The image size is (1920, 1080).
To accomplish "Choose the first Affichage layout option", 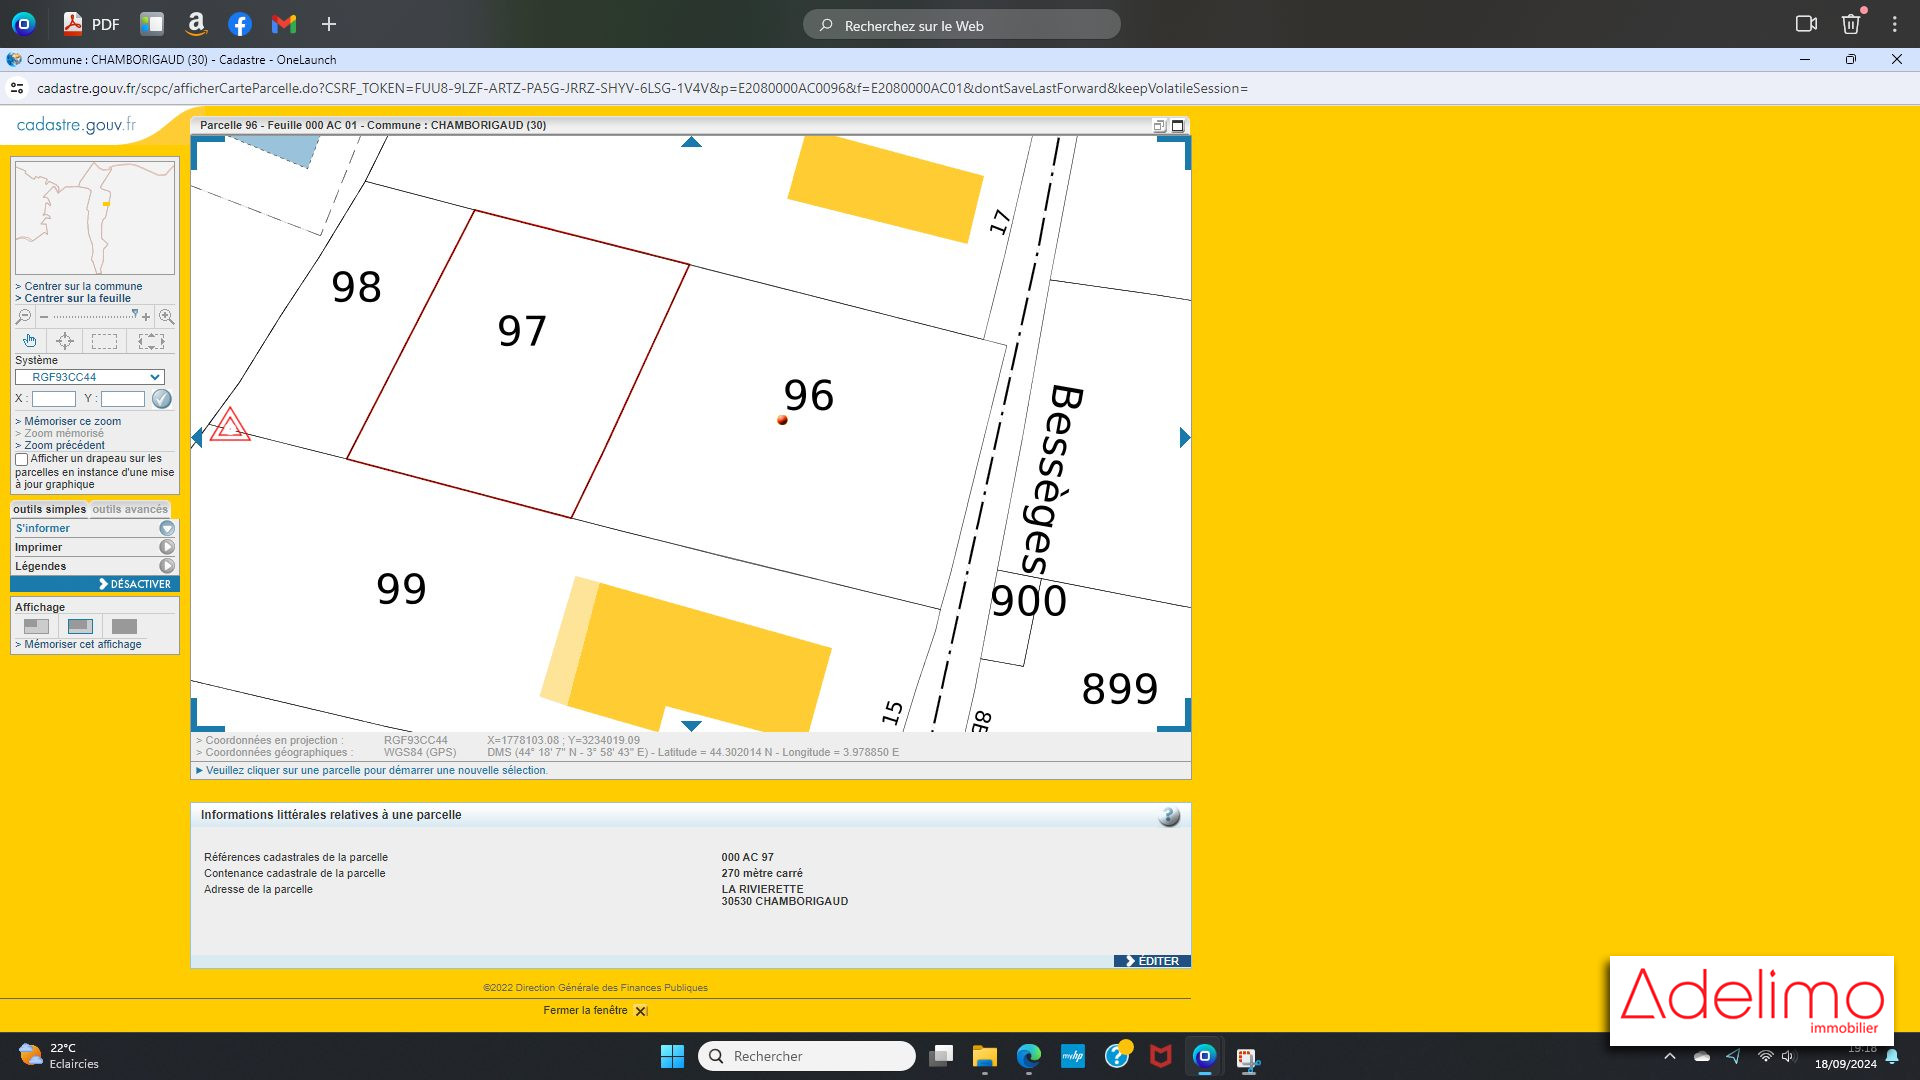I will click(36, 626).
